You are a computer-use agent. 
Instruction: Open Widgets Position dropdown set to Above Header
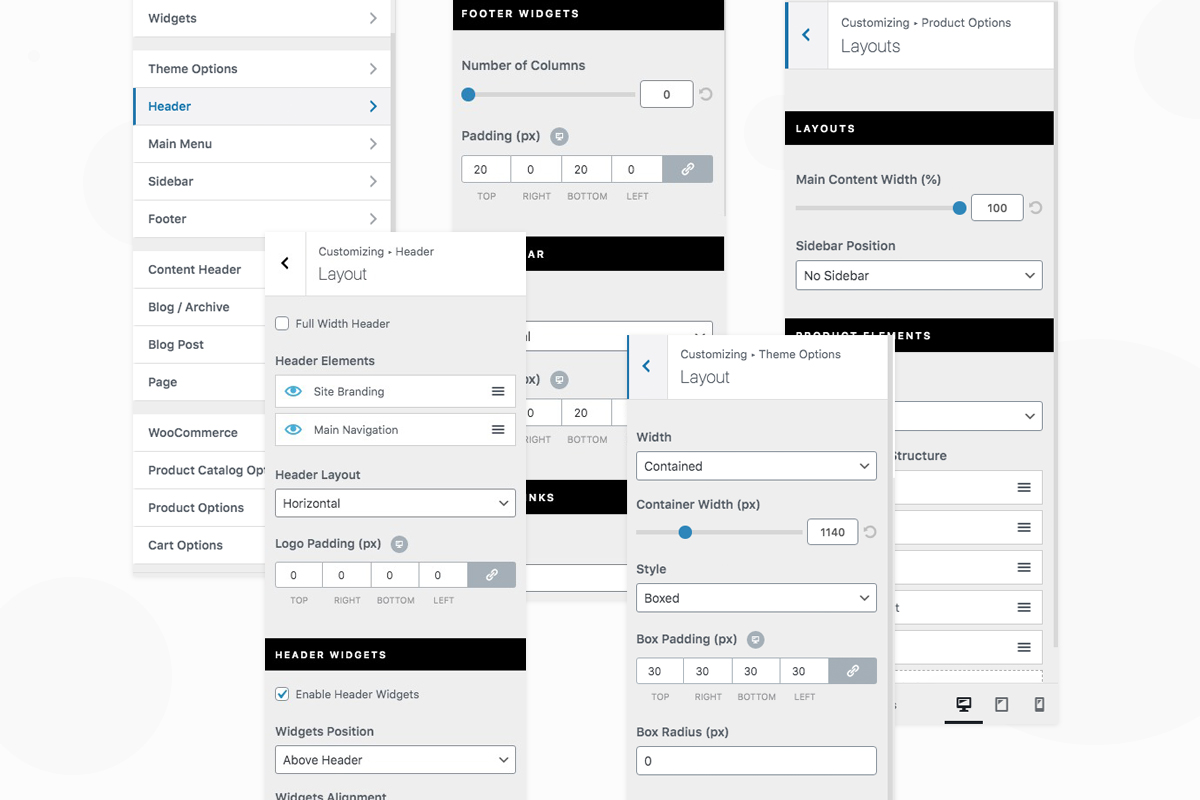(x=395, y=760)
